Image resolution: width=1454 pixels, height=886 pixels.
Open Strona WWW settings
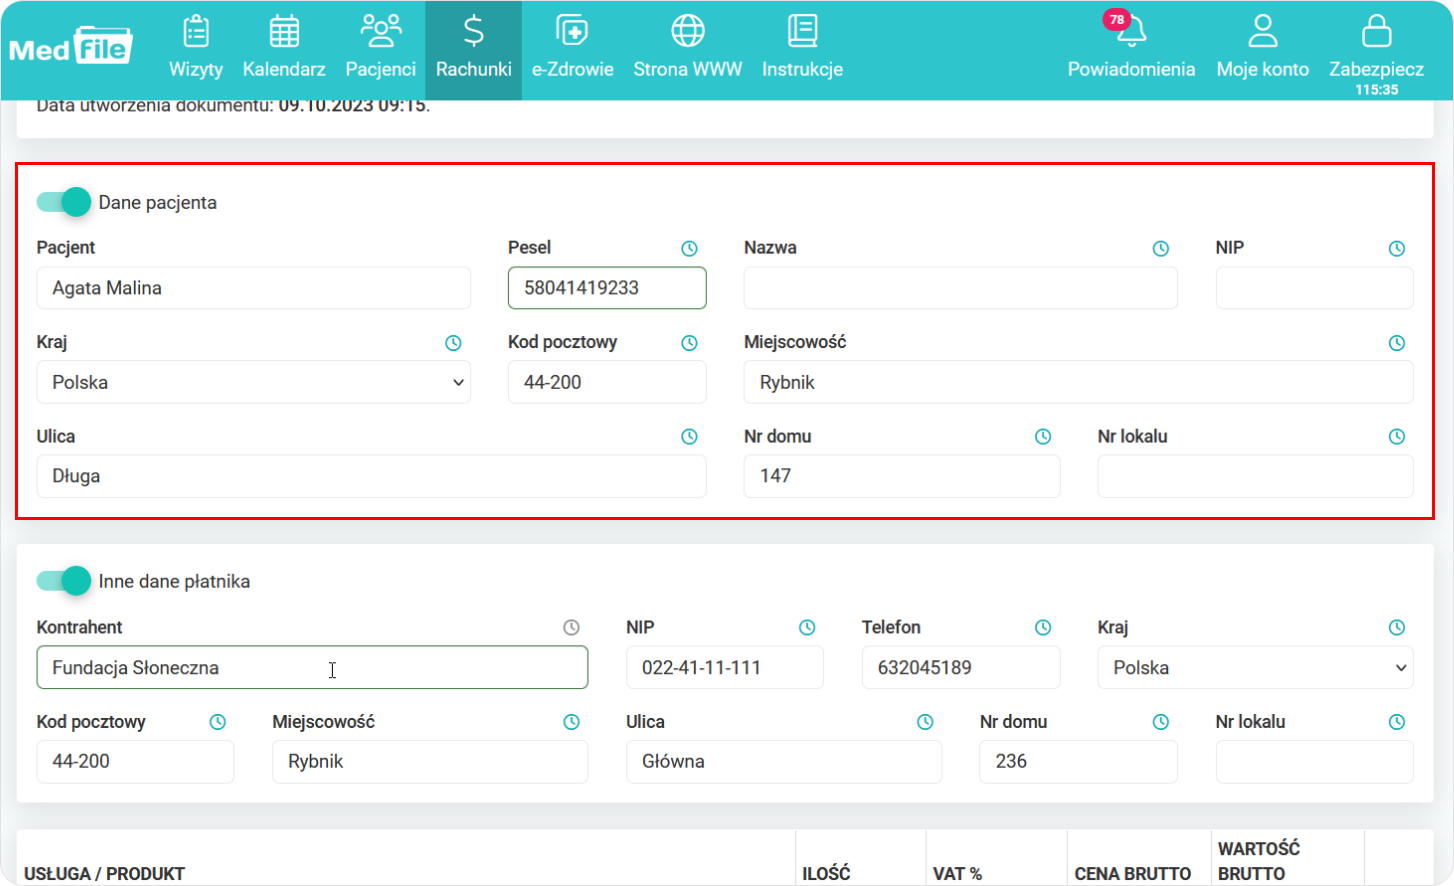tap(687, 48)
